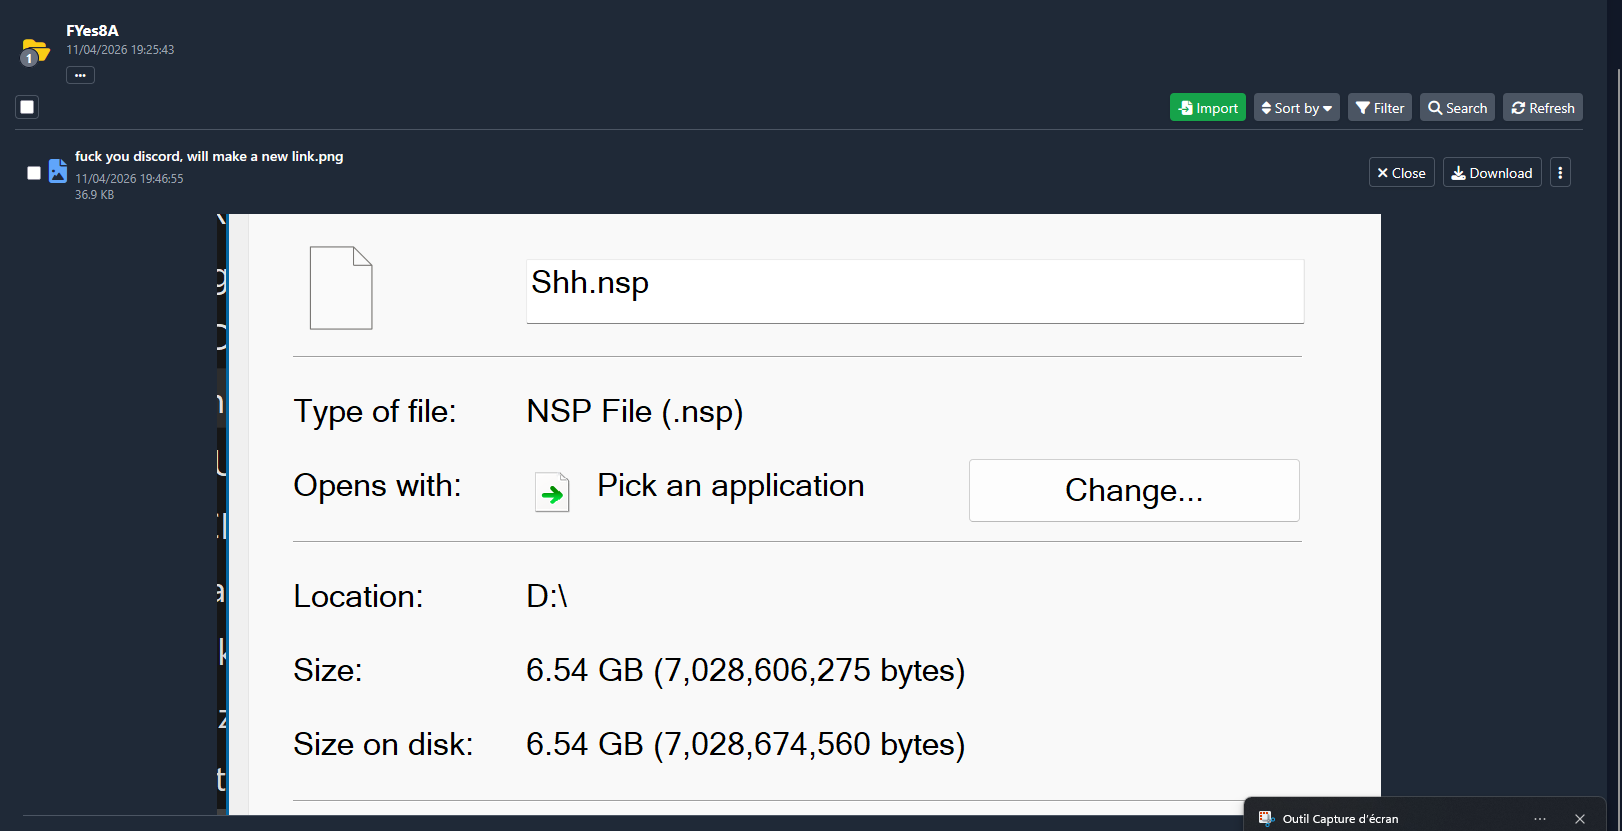This screenshot has width=1622, height=831.
Task: Click the blank document icon in the preview
Action: tap(341, 288)
